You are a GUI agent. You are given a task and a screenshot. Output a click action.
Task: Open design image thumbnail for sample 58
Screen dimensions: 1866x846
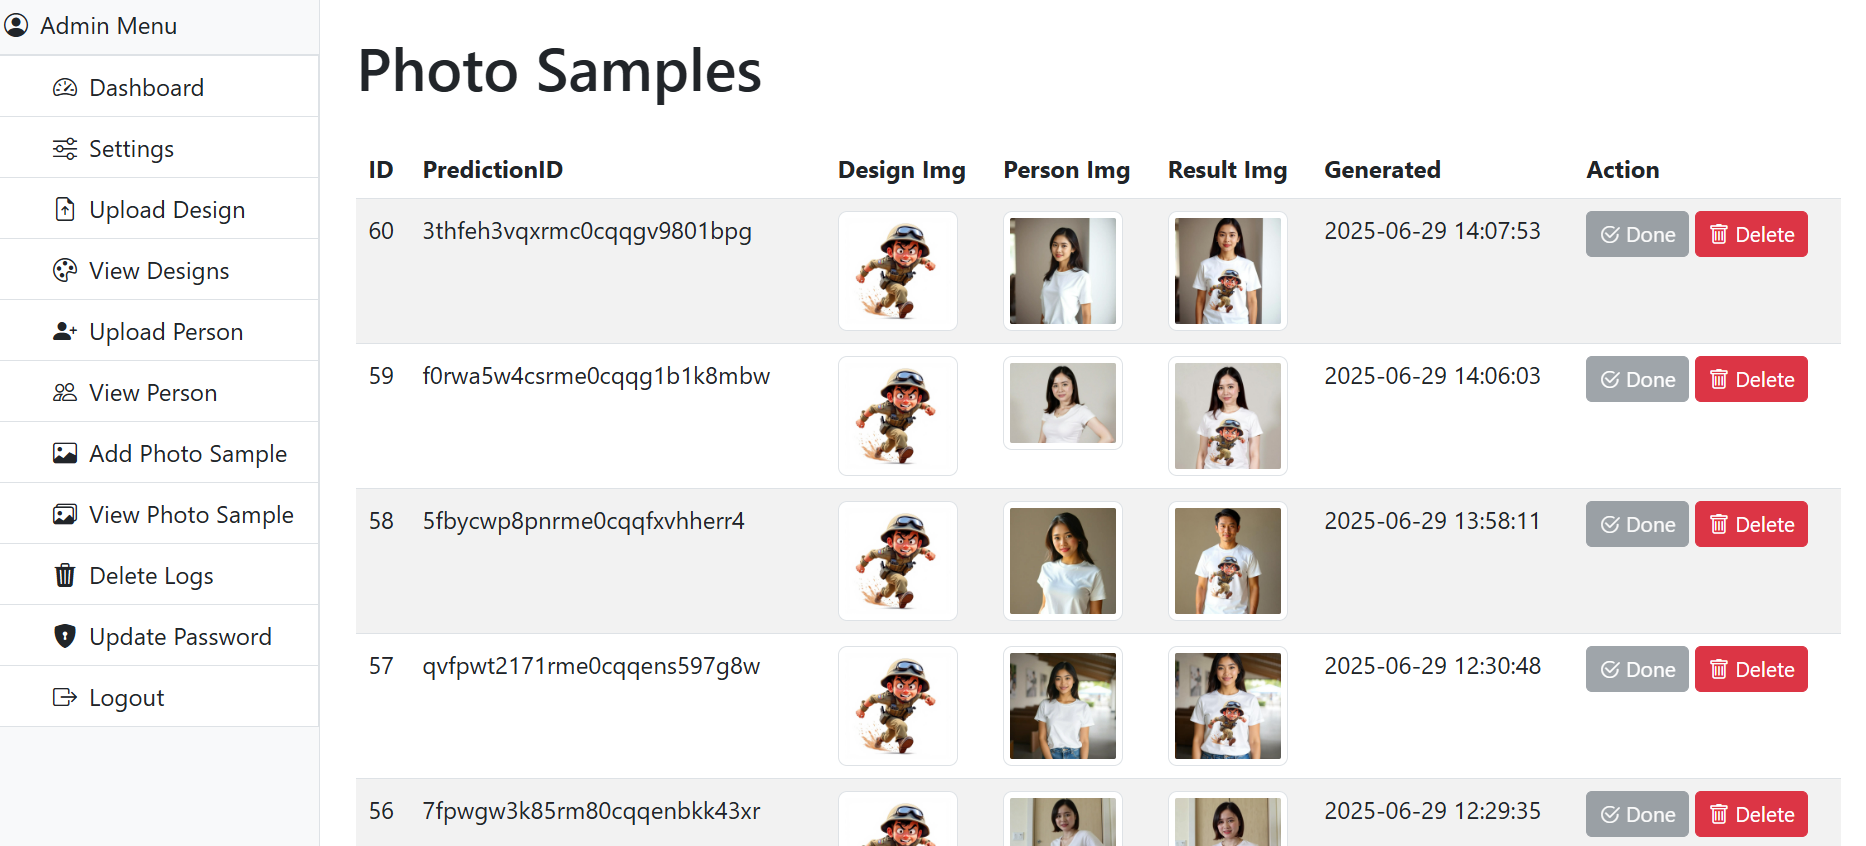[898, 561]
